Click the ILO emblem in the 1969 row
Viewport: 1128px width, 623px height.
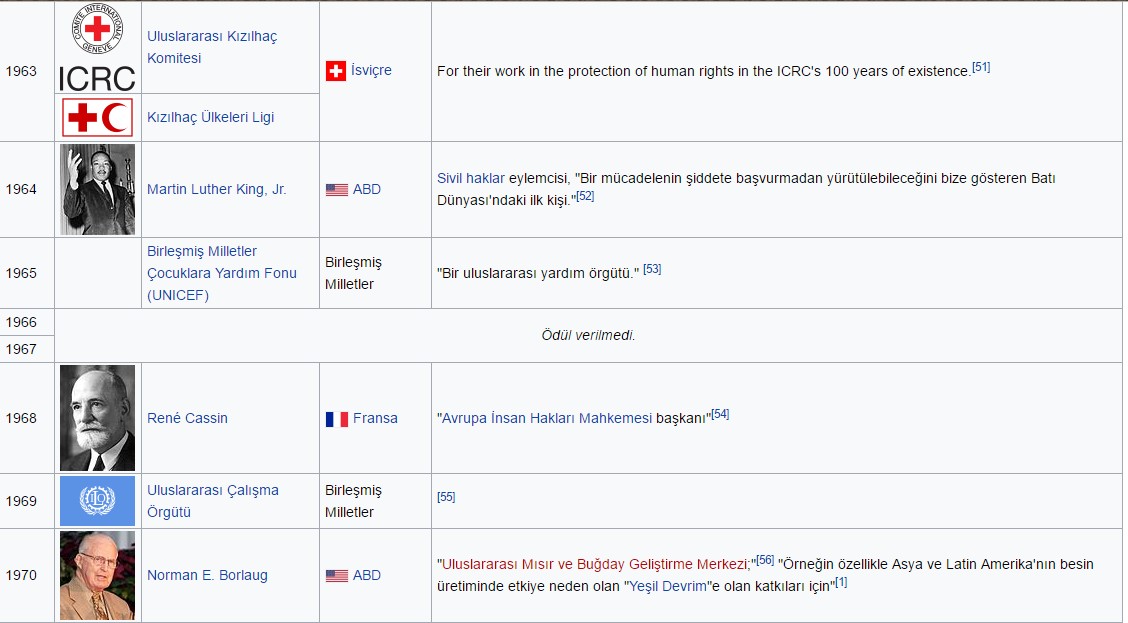(97, 501)
